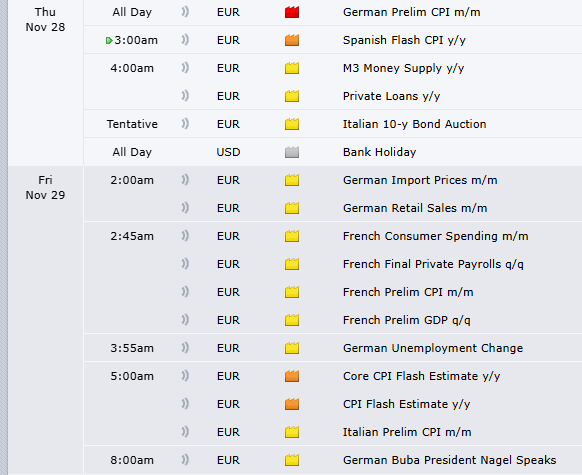The height and width of the screenshot is (475, 582).
Task: Click yellow impact icon for M3 Money Supply
Action: point(292,68)
